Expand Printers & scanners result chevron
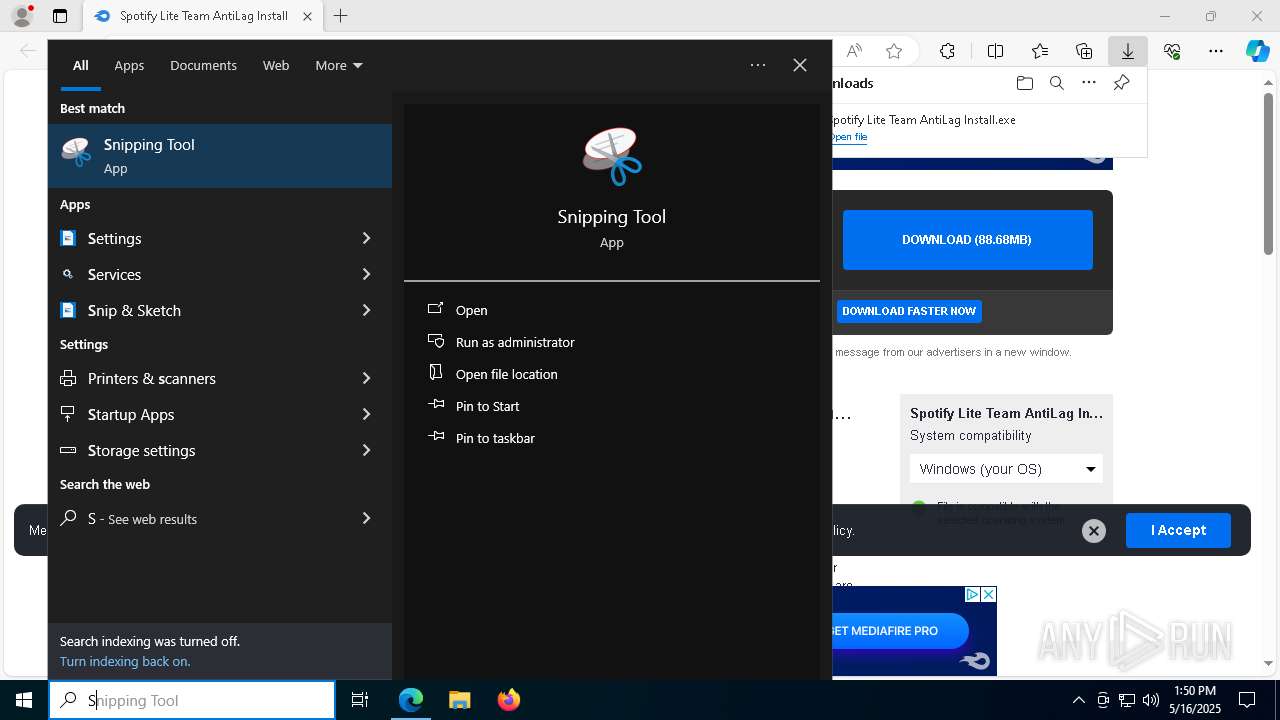Viewport: 1280px width, 720px height. (x=366, y=378)
